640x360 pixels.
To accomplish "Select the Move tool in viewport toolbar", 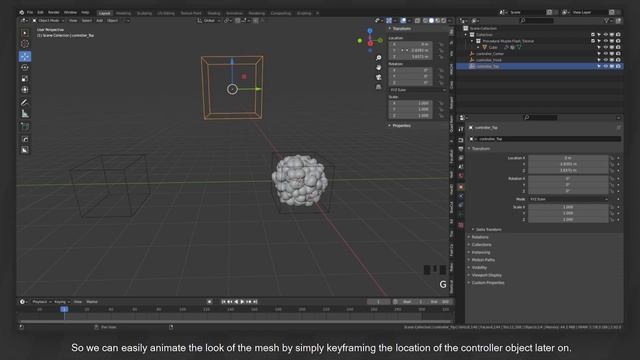I will (x=25, y=56).
